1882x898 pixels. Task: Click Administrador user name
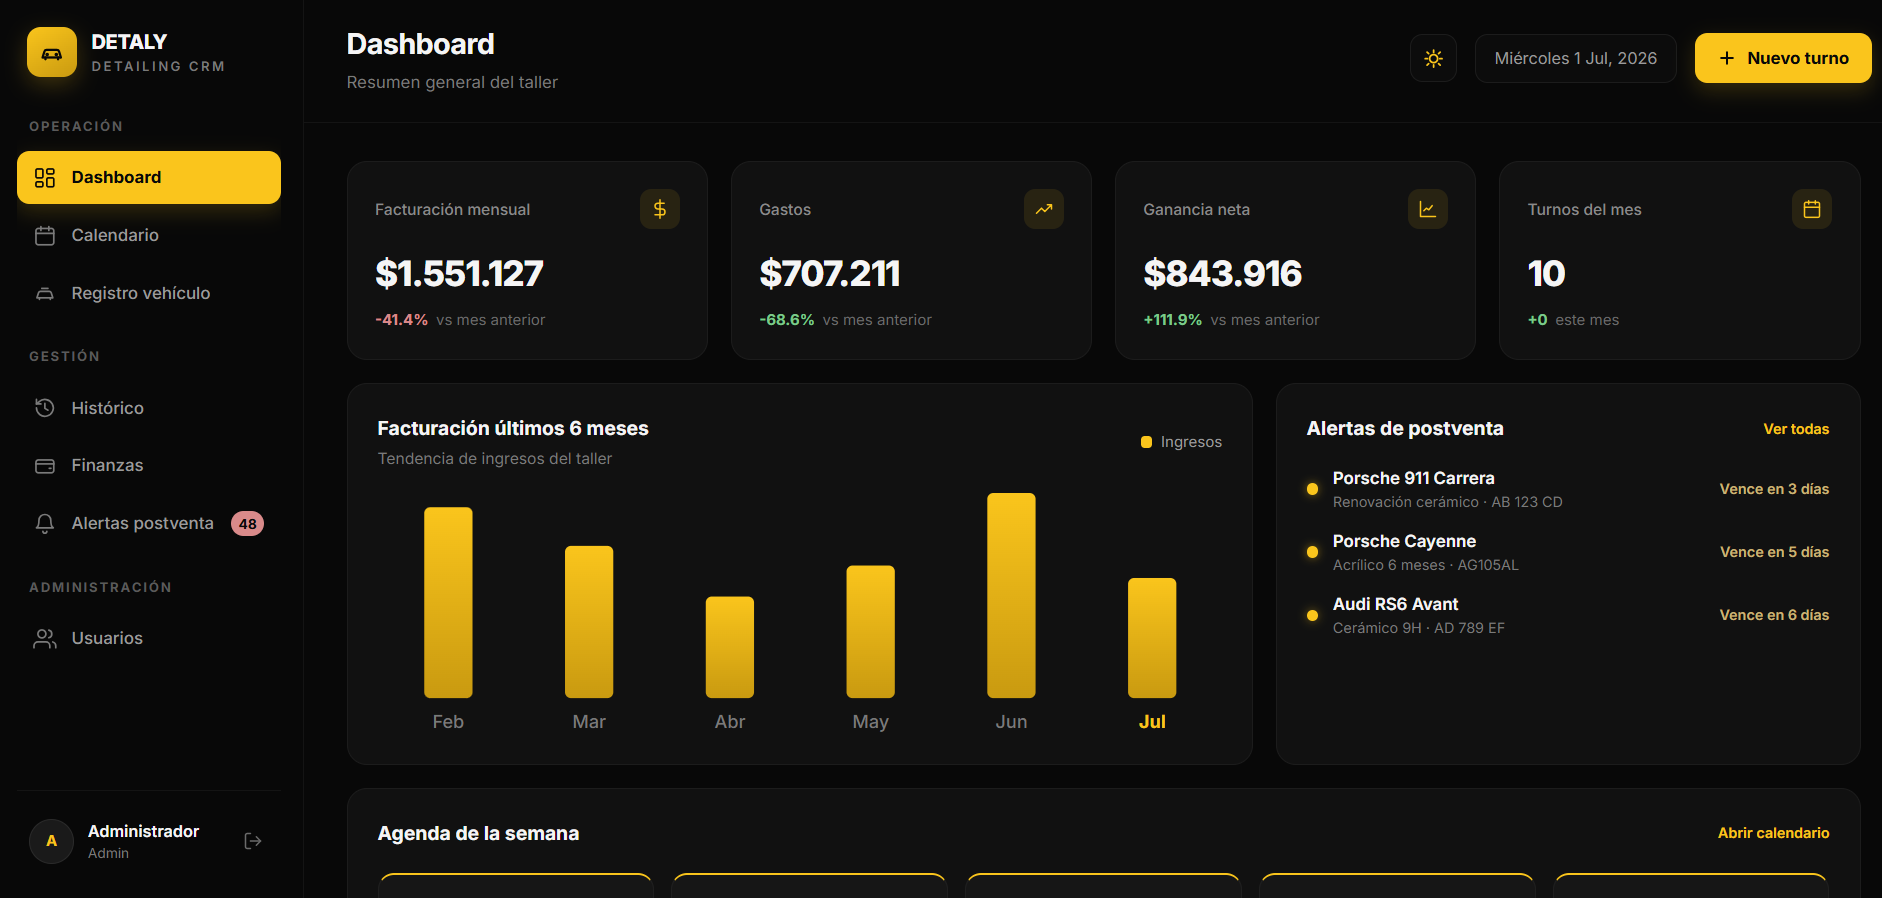point(143,831)
